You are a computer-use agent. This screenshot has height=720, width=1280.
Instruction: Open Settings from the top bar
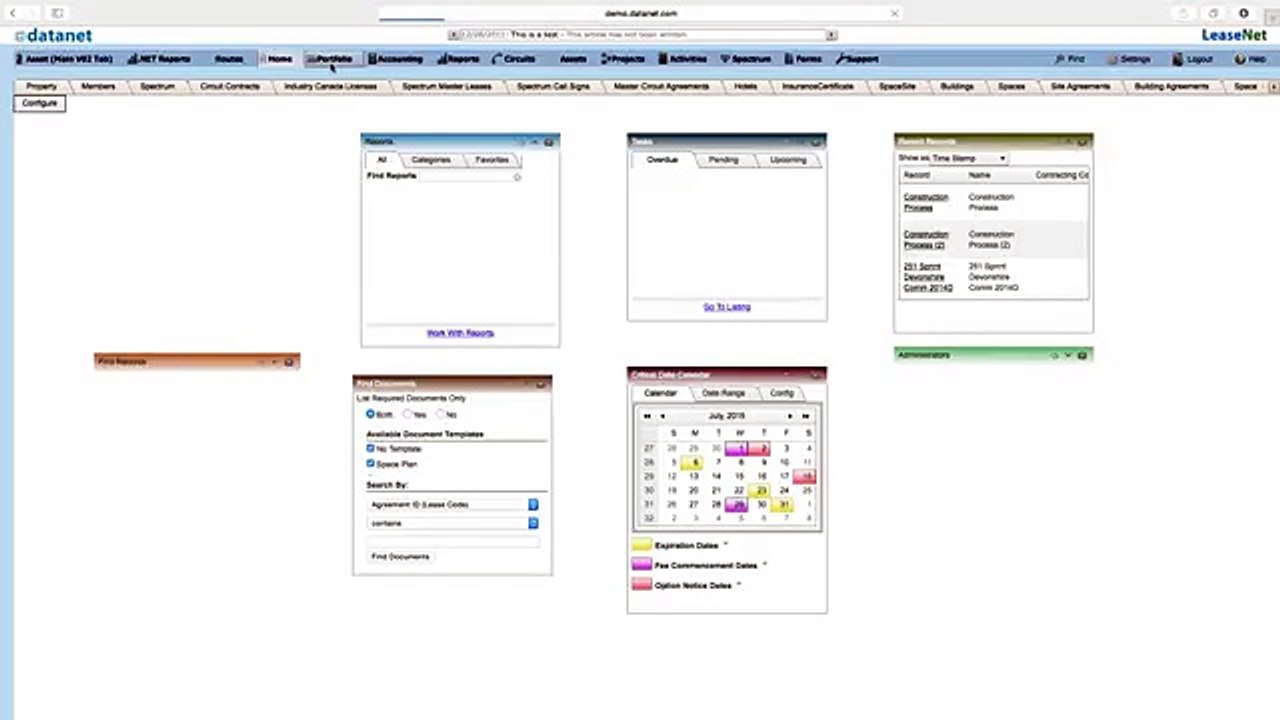coord(1129,59)
